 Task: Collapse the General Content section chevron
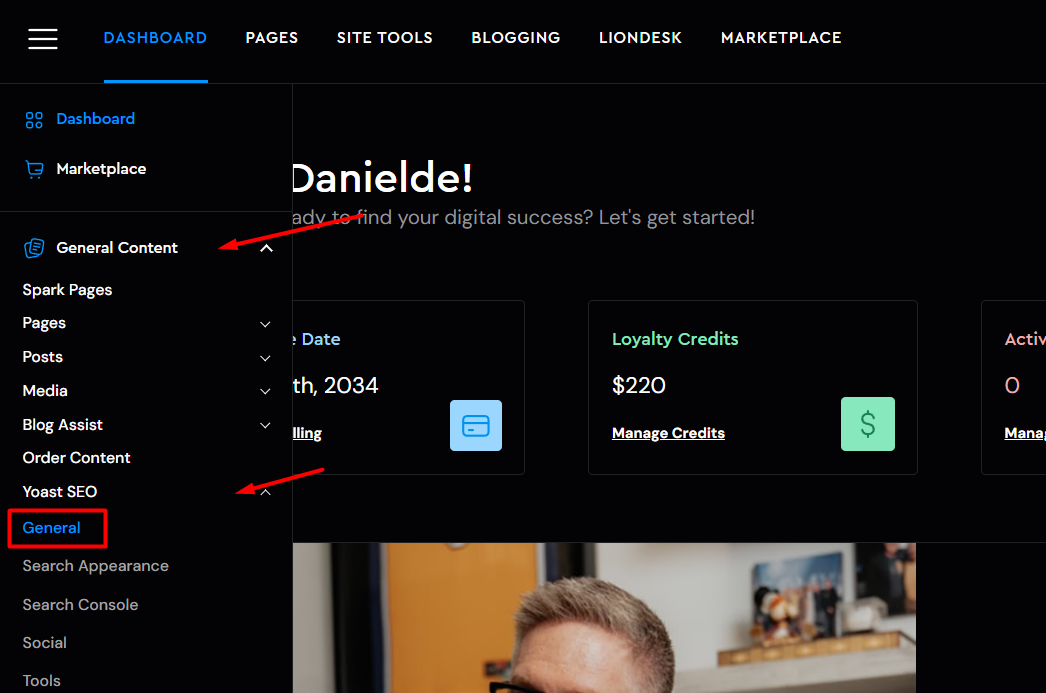(266, 248)
